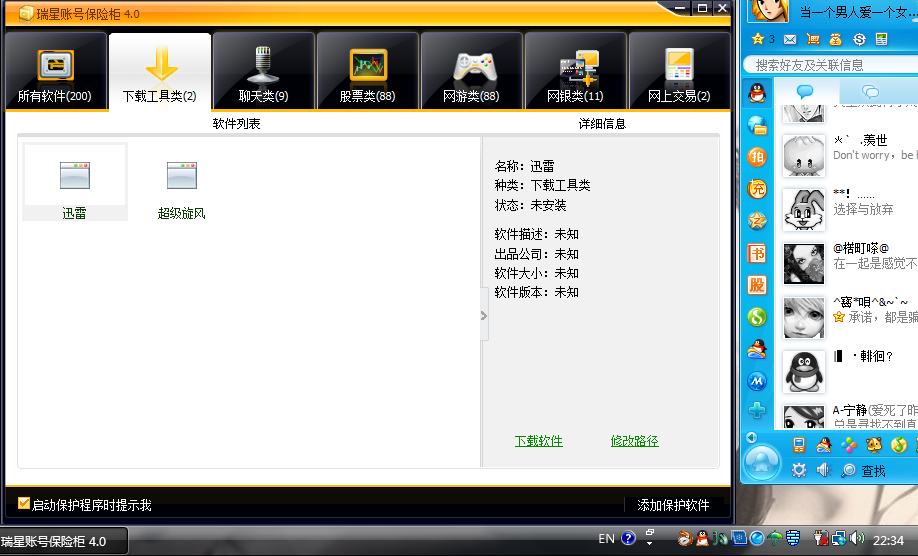Open QQ surfing penguin icon in bottom bar
The image size is (918, 556).
click(x=824, y=445)
